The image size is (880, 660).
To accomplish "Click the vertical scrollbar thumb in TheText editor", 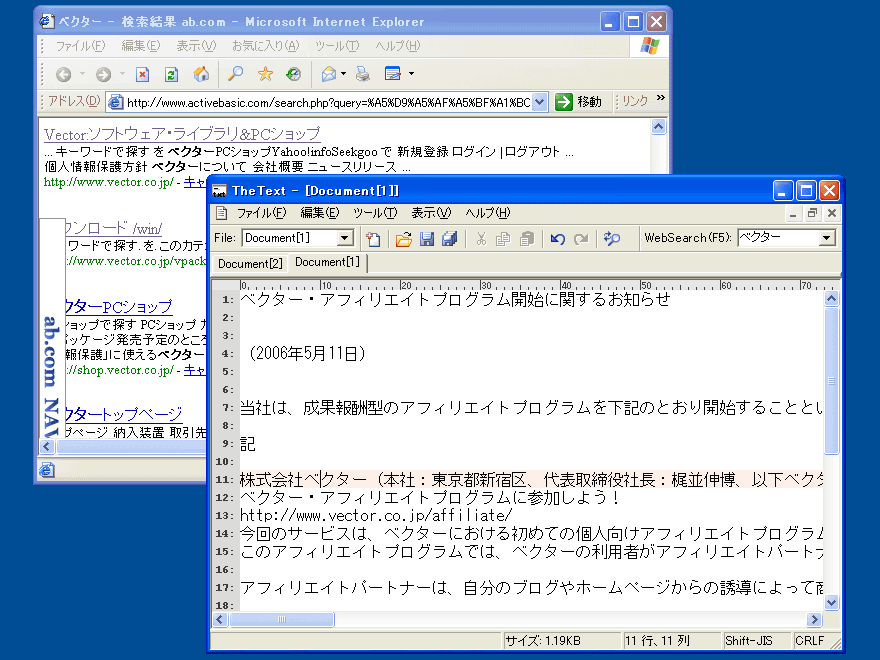I will (831, 381).
